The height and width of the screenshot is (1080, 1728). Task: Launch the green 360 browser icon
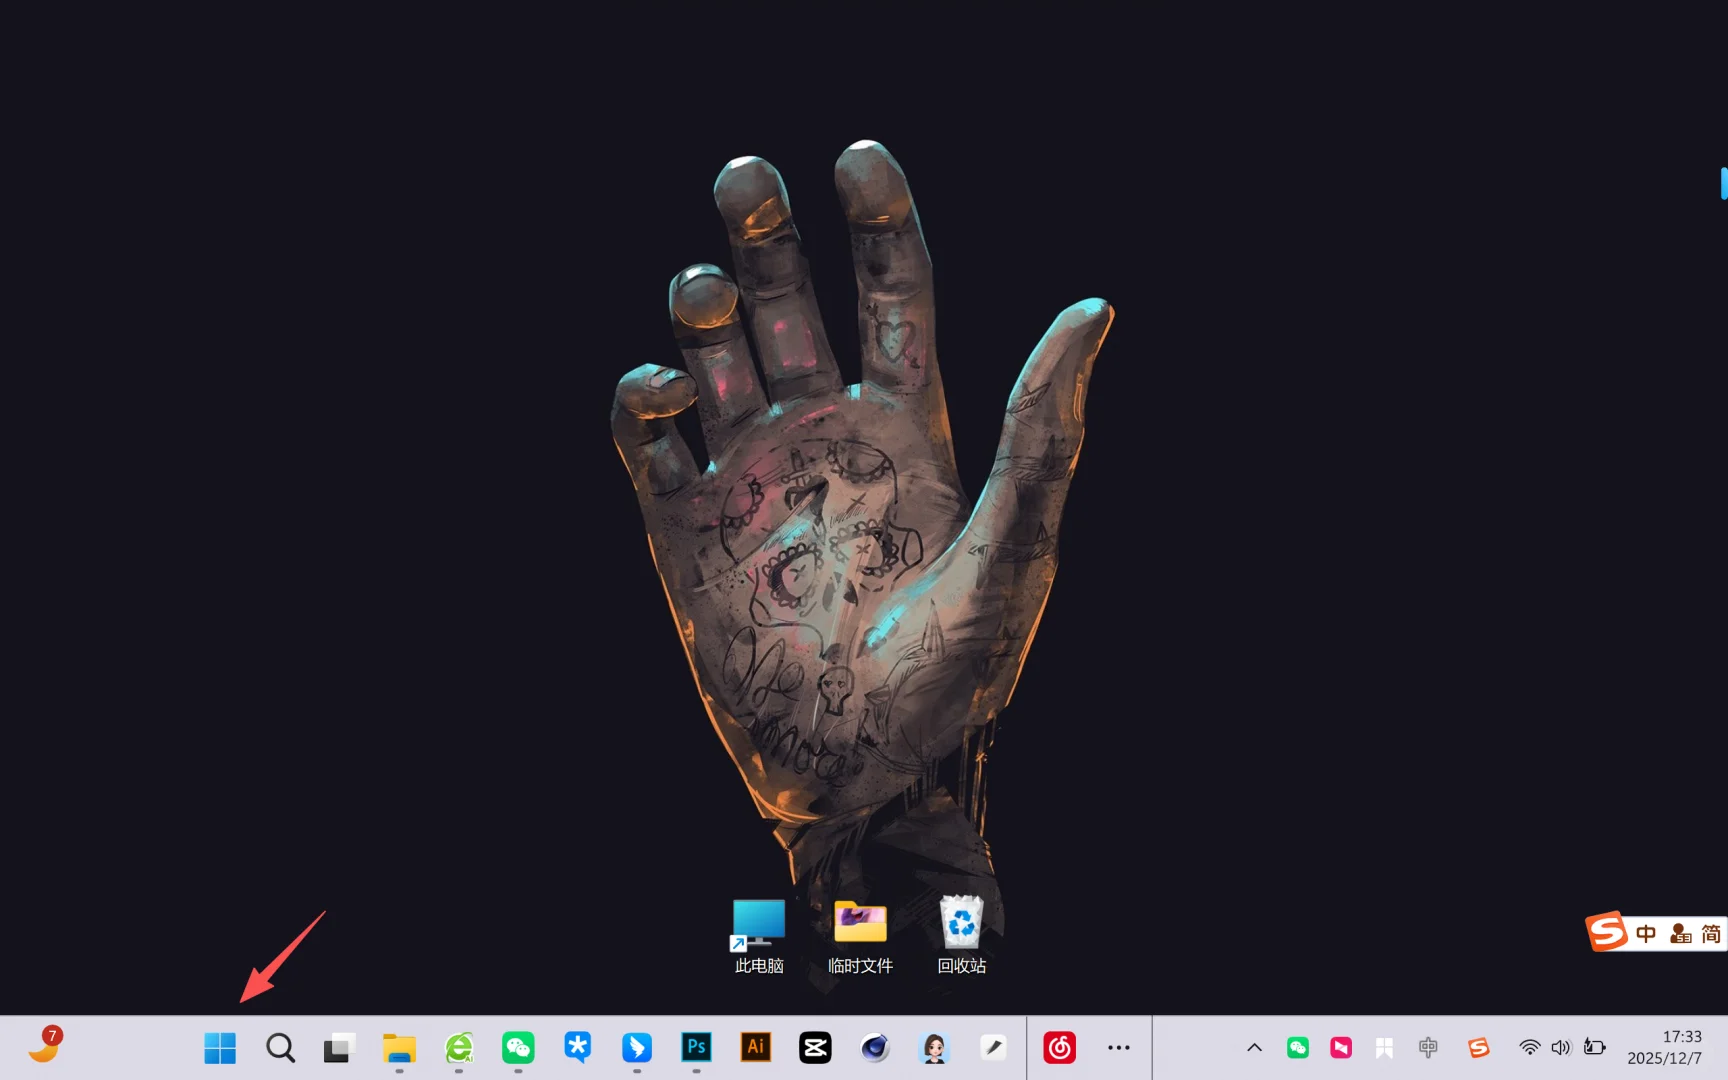click(x=459, y=1048)
